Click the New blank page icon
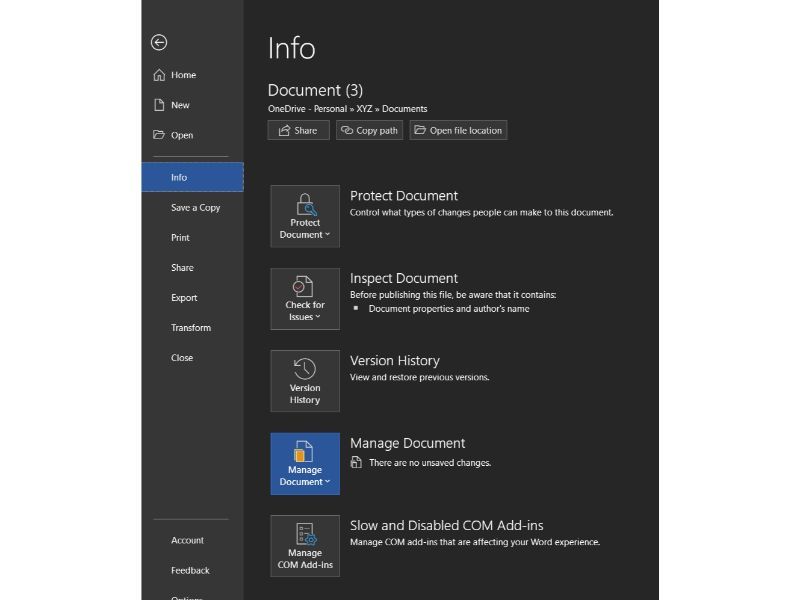The image size is (800, 600). (x=159, y=105)
